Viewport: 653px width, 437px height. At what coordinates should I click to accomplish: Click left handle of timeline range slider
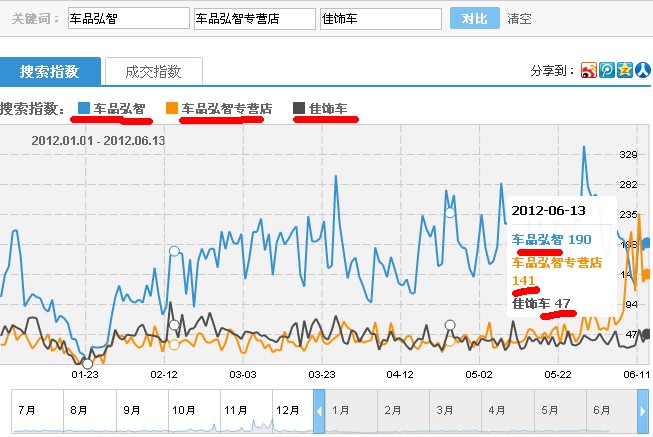pos(319,411)
